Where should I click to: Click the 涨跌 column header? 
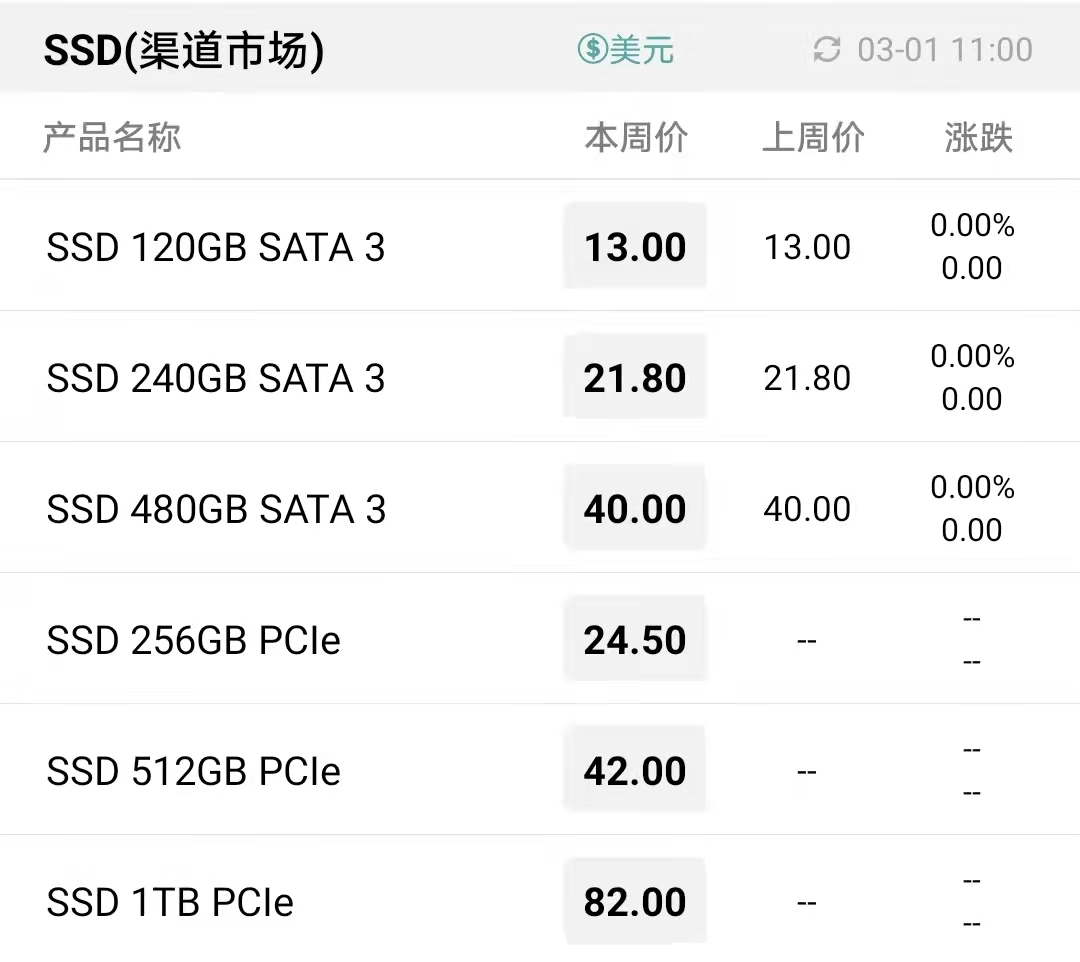coord(978,137)
